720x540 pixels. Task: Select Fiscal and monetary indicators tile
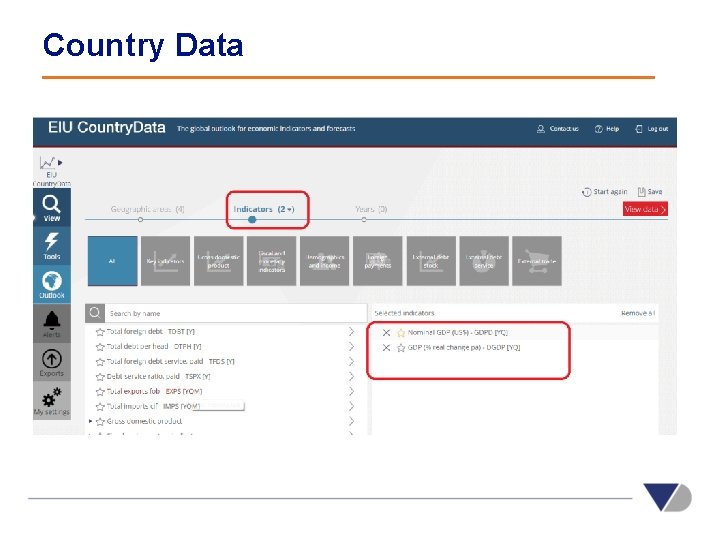(x=271, y=261)
